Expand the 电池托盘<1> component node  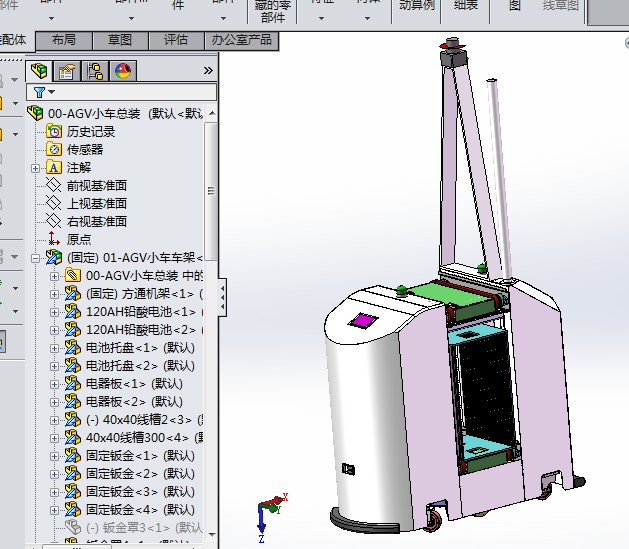(x=55, y=347)
